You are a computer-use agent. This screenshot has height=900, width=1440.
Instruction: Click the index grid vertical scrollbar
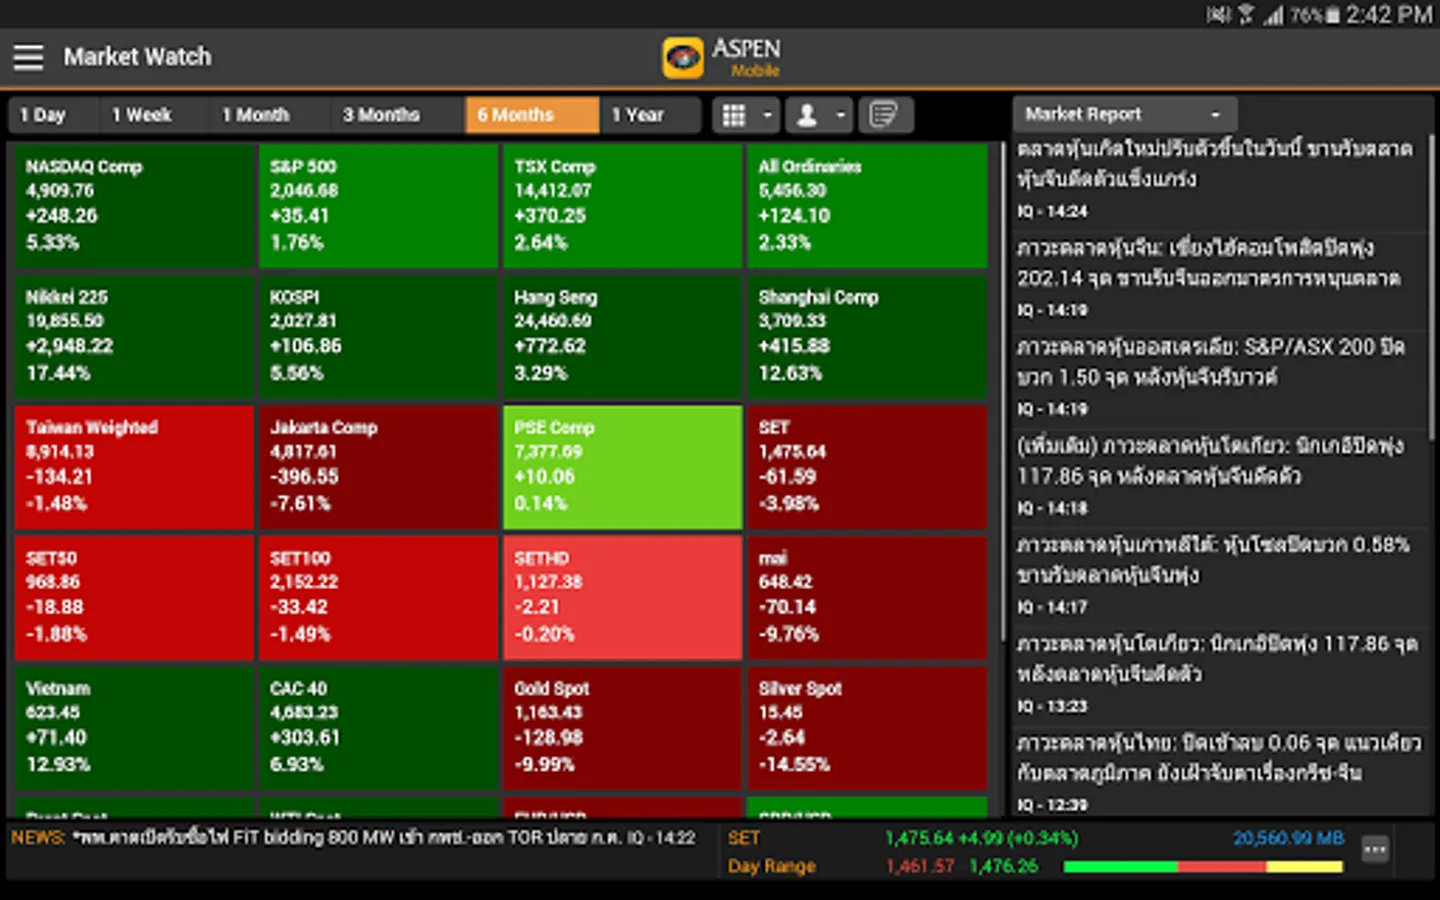[x=1002, y=390]
